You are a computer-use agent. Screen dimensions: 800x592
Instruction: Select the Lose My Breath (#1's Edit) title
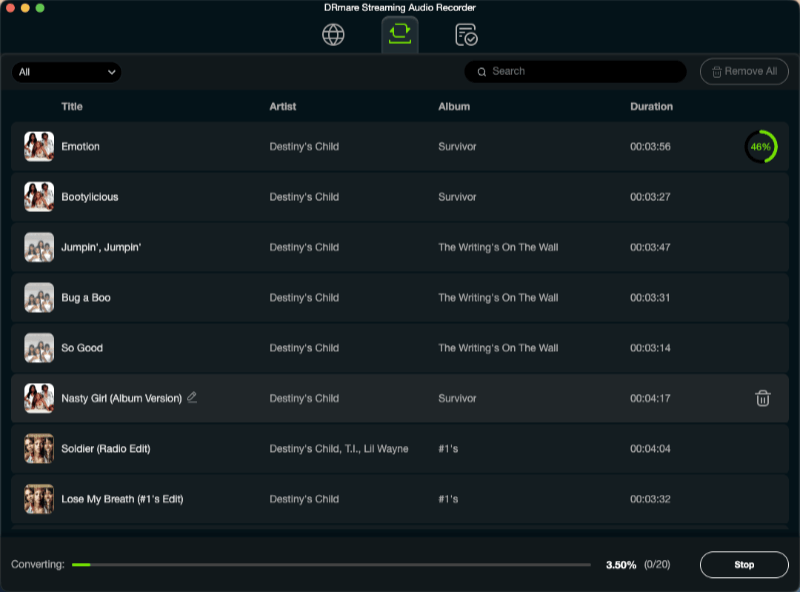pyautogui.click(x=122, y=499)
